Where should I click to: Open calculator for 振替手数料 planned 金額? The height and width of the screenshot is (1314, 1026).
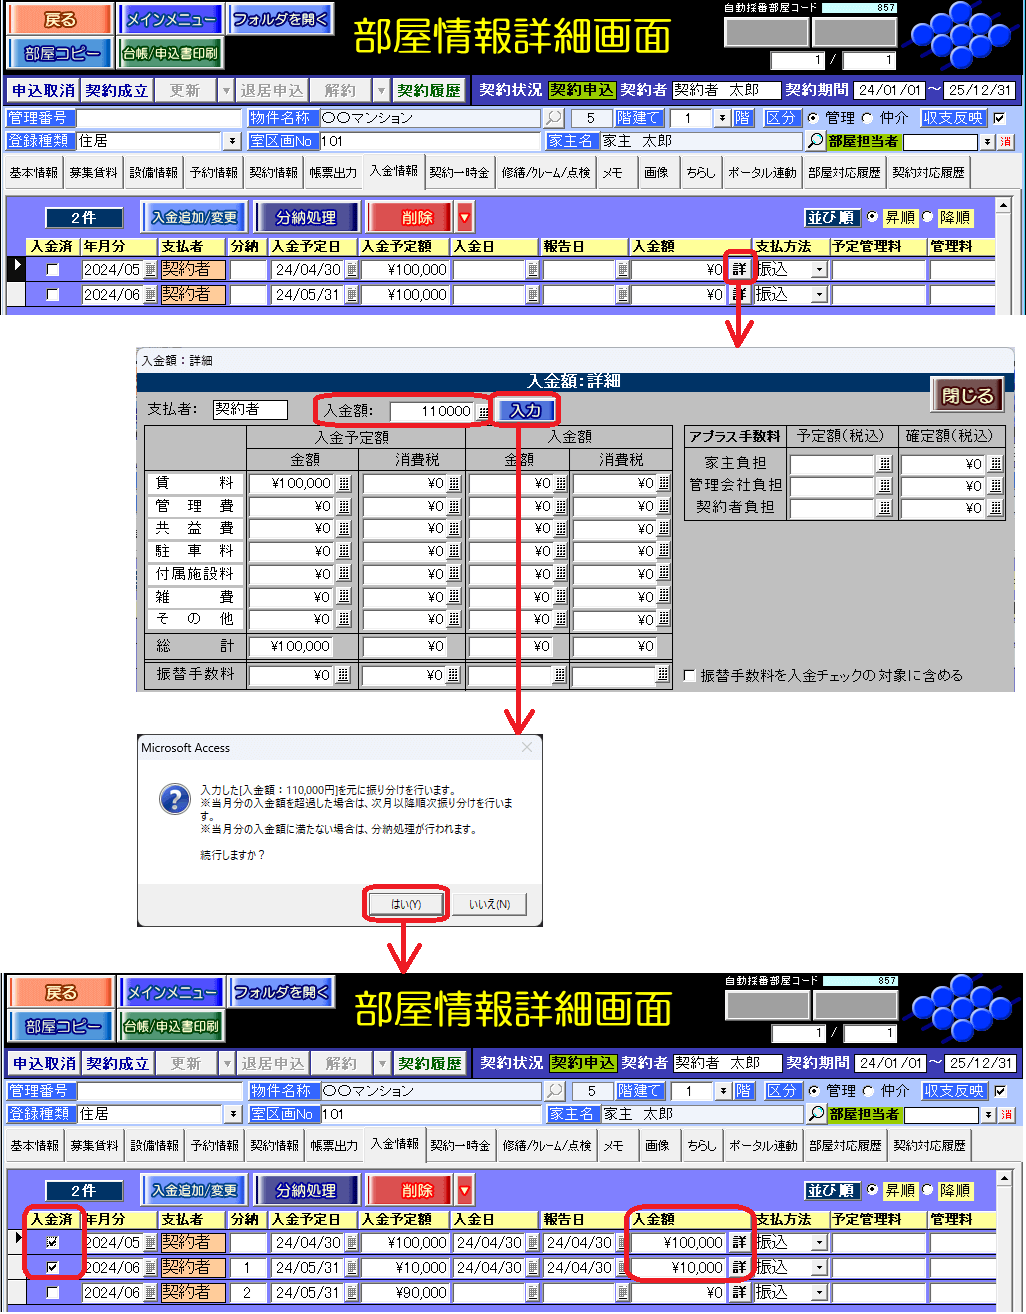click(344, 675)
